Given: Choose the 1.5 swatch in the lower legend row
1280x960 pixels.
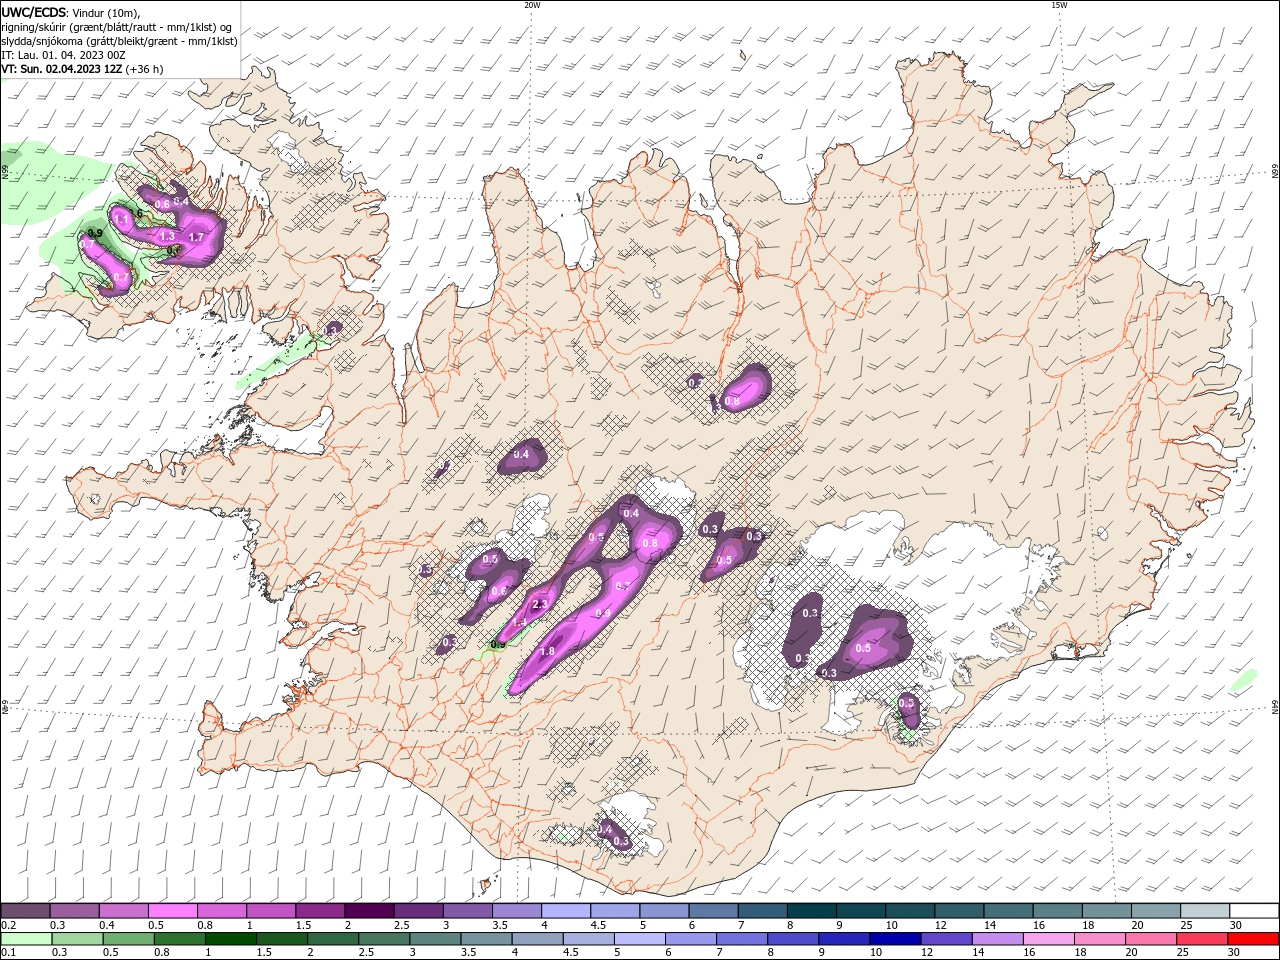Looking at the screenshot, I should (x=283, y=939).
